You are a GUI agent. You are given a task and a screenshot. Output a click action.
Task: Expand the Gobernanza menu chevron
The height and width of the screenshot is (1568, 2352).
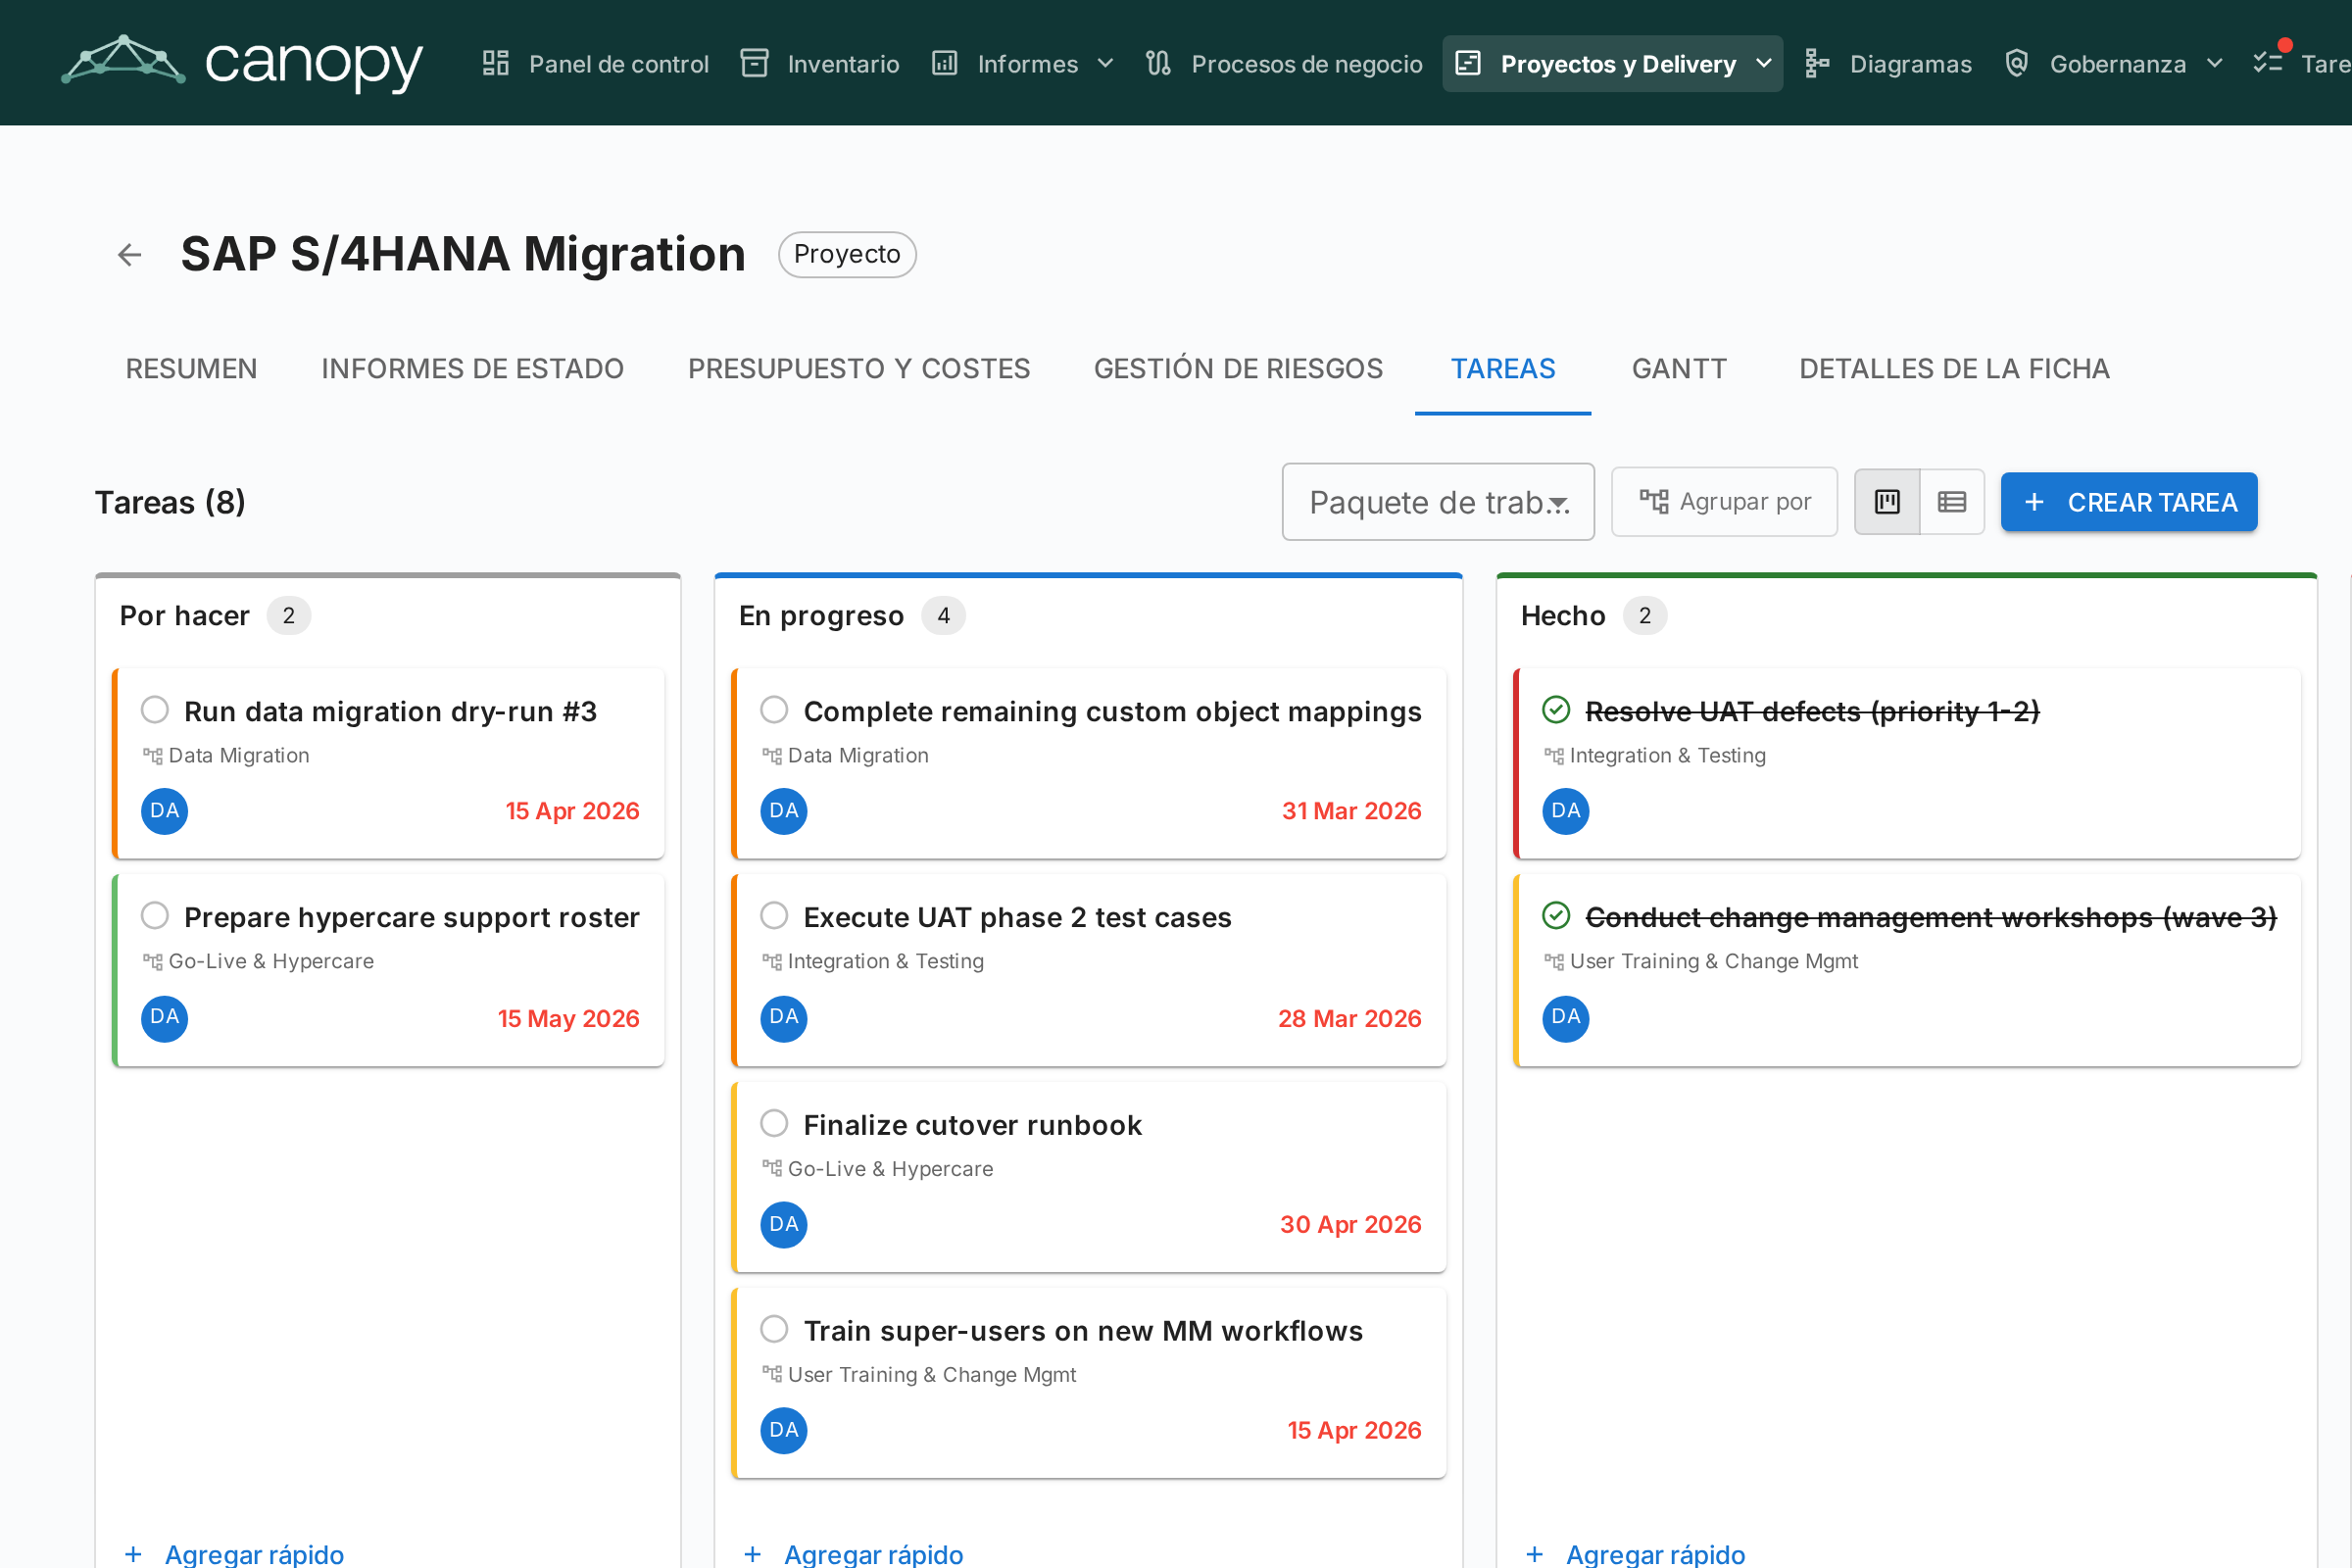2215,63
